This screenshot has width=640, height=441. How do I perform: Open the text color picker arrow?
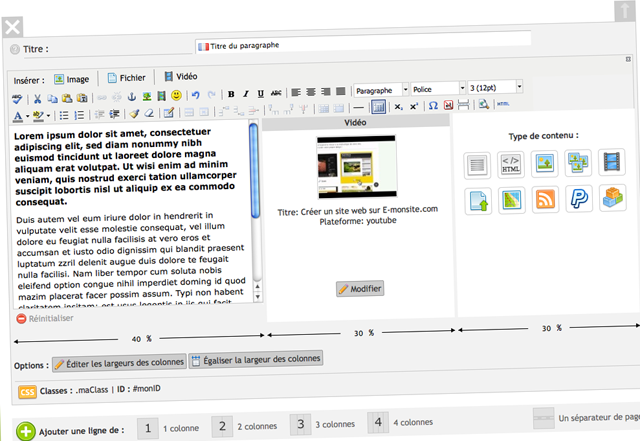tap(25, 116)
